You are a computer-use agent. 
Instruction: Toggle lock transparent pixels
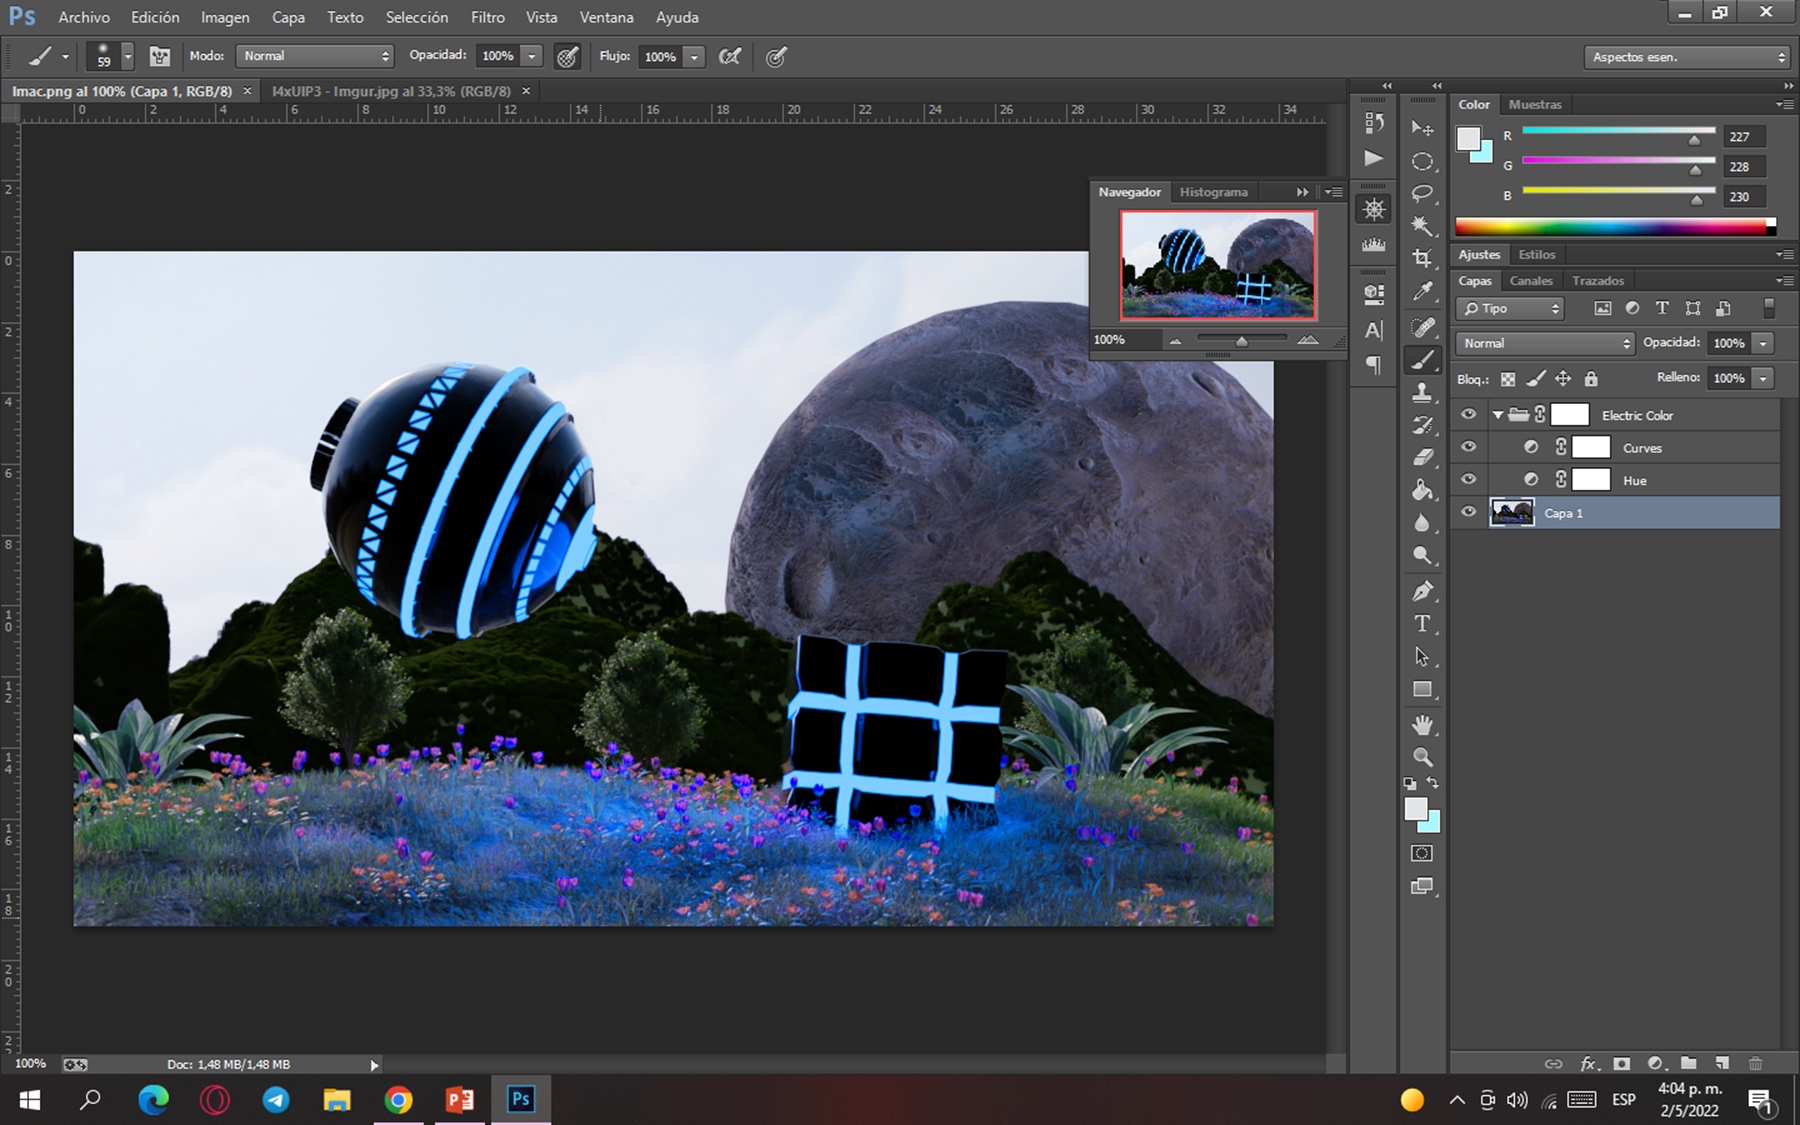(x=1508, y=379)
